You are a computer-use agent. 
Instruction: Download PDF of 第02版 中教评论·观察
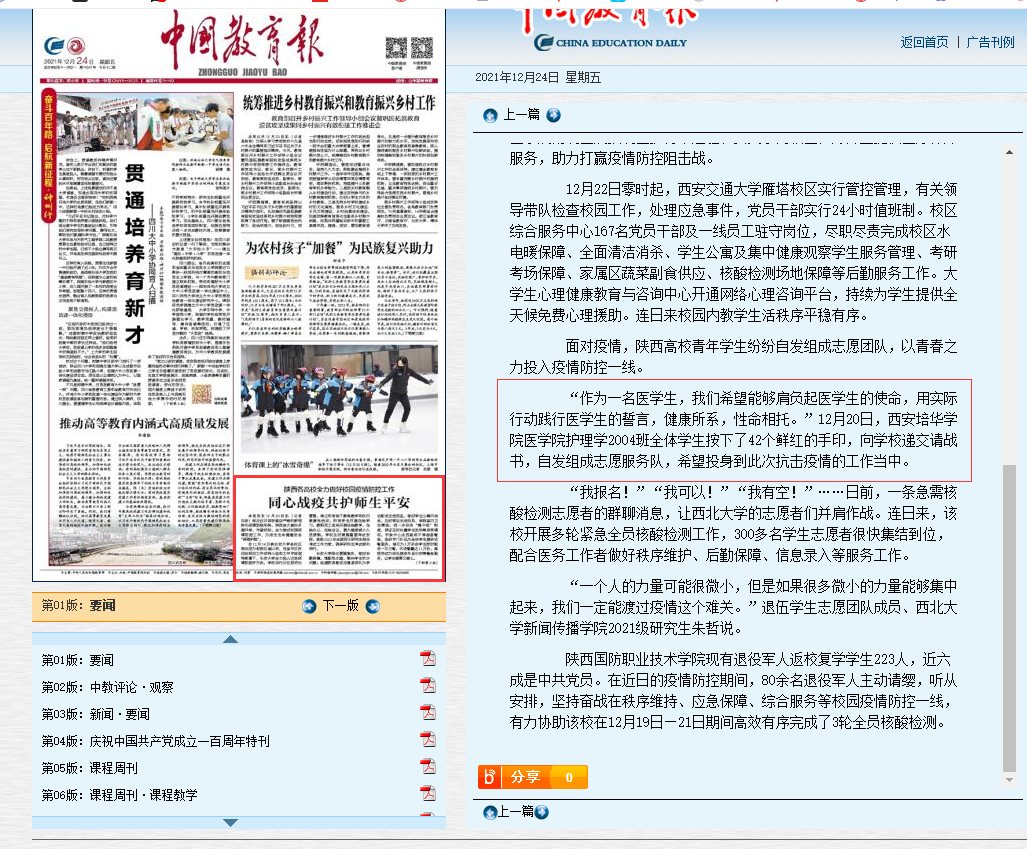click(x=428, y=686)
